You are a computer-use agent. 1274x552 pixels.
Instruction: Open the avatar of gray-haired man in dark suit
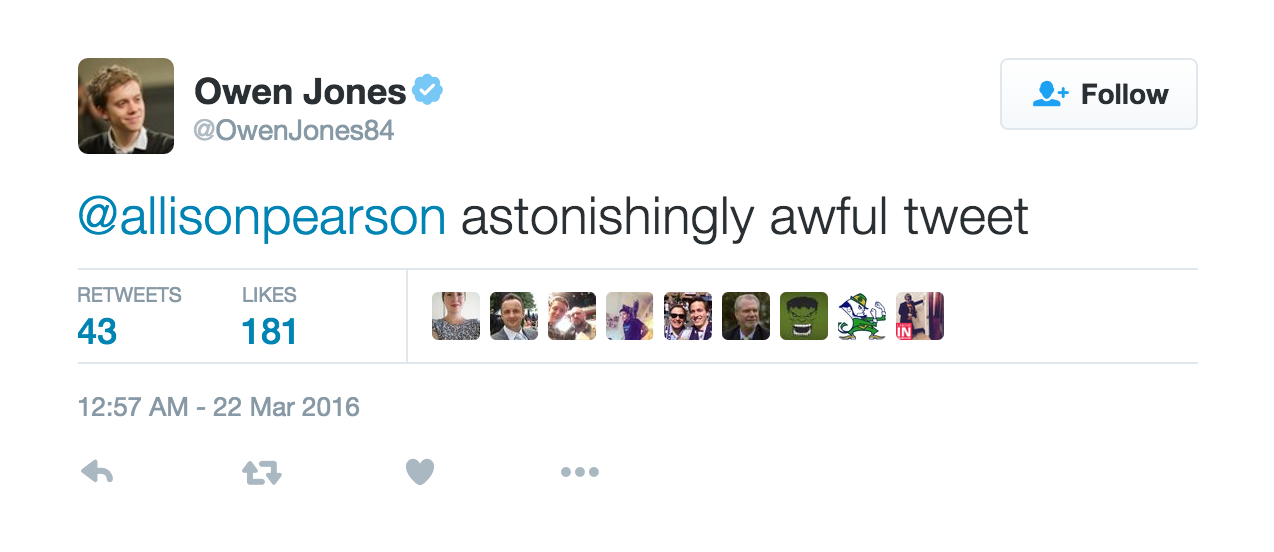746,316
